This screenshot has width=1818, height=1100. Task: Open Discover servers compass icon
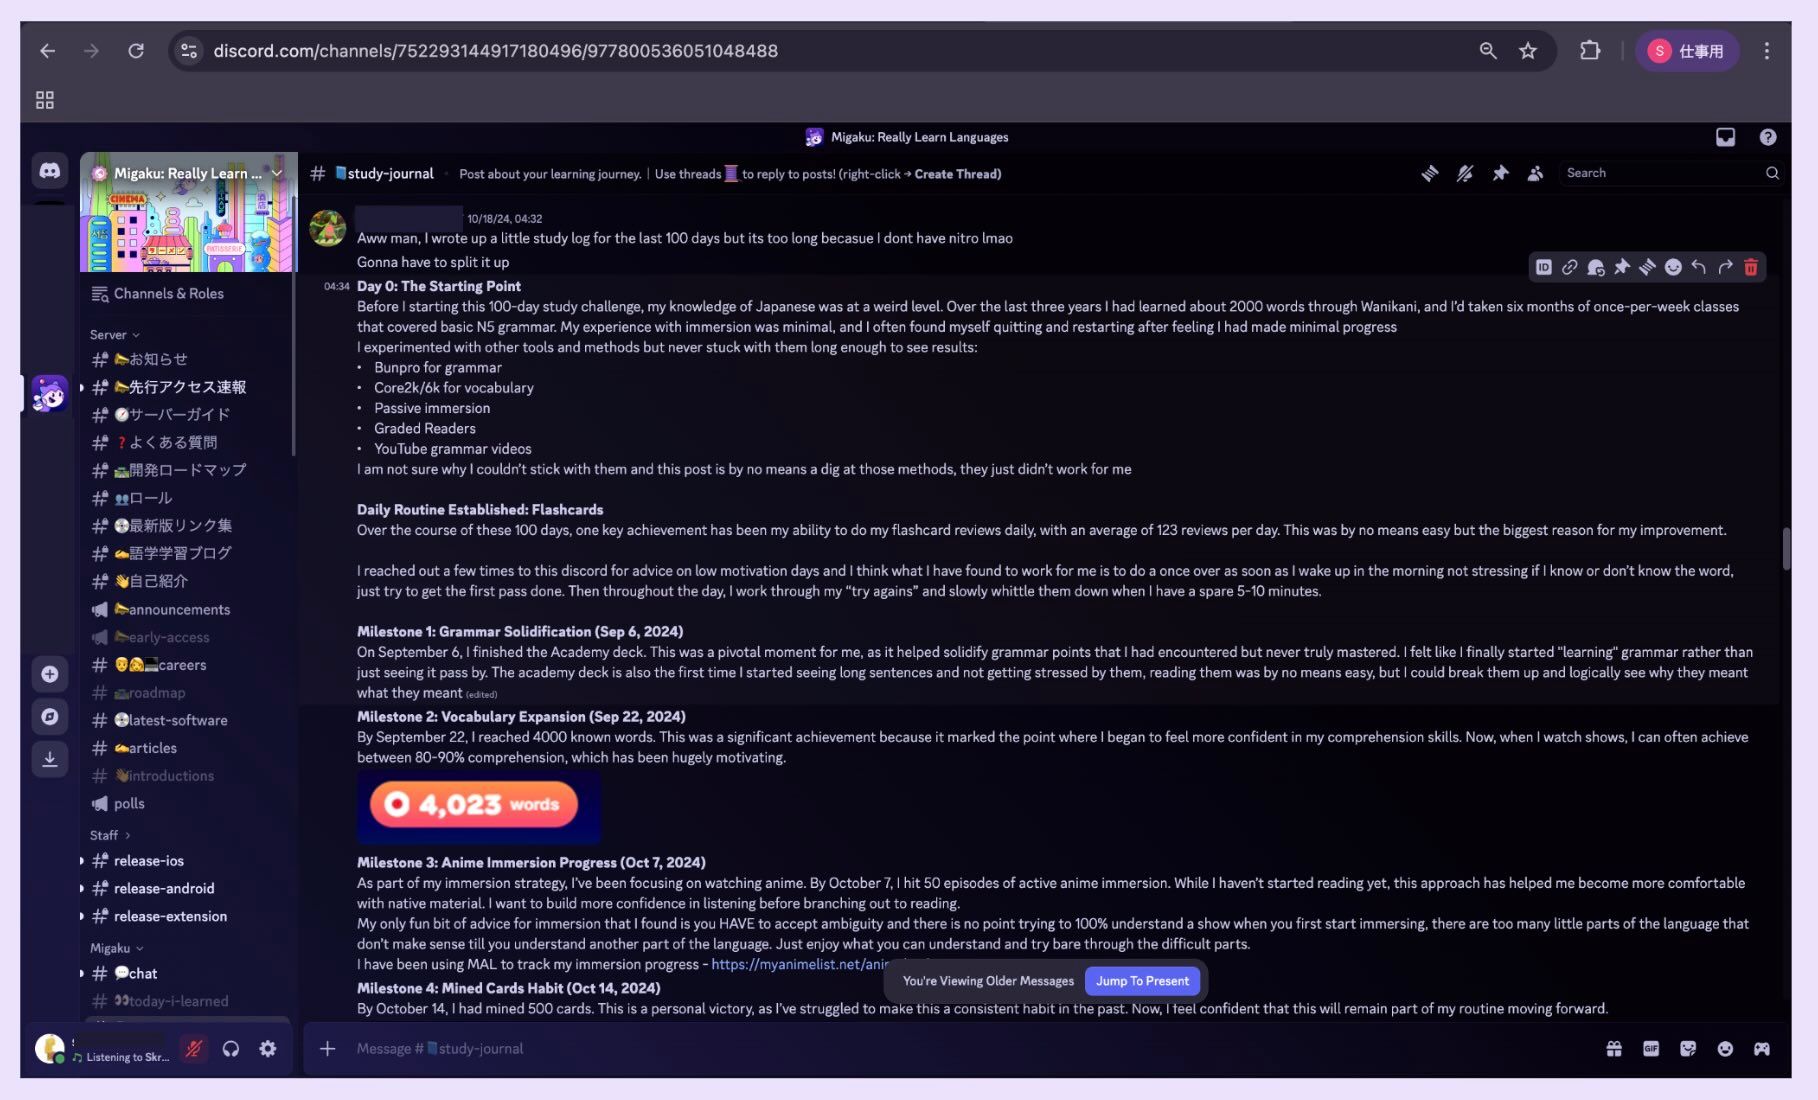tap(49, 716)
